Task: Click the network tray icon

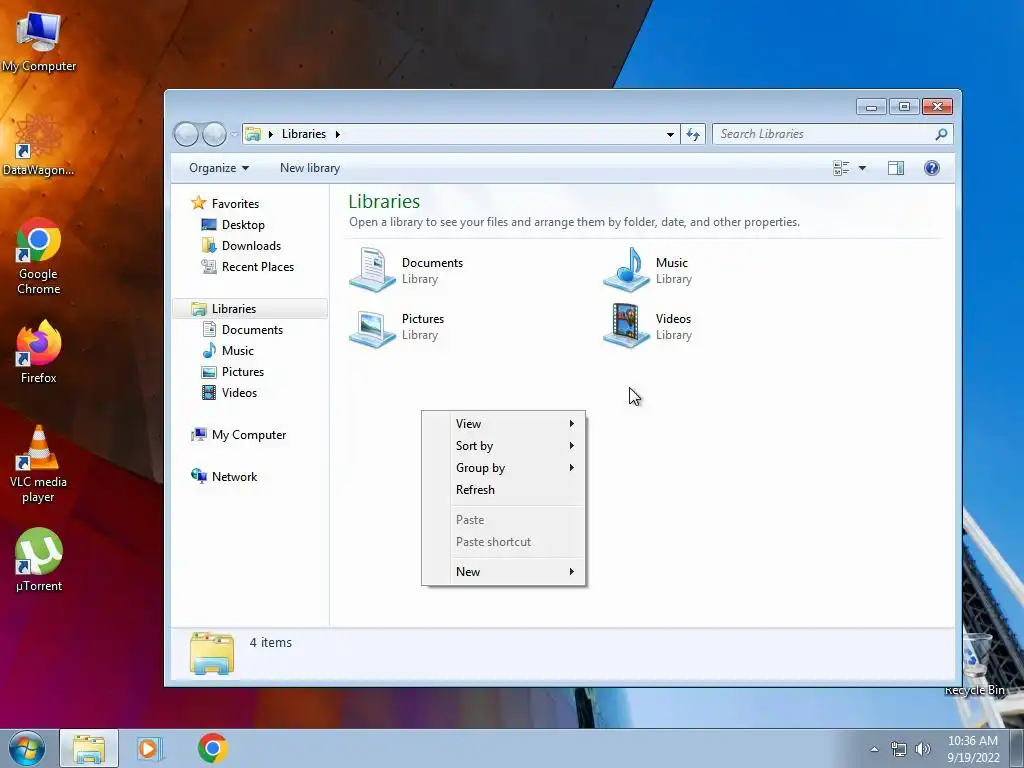Action: [899, 749]
